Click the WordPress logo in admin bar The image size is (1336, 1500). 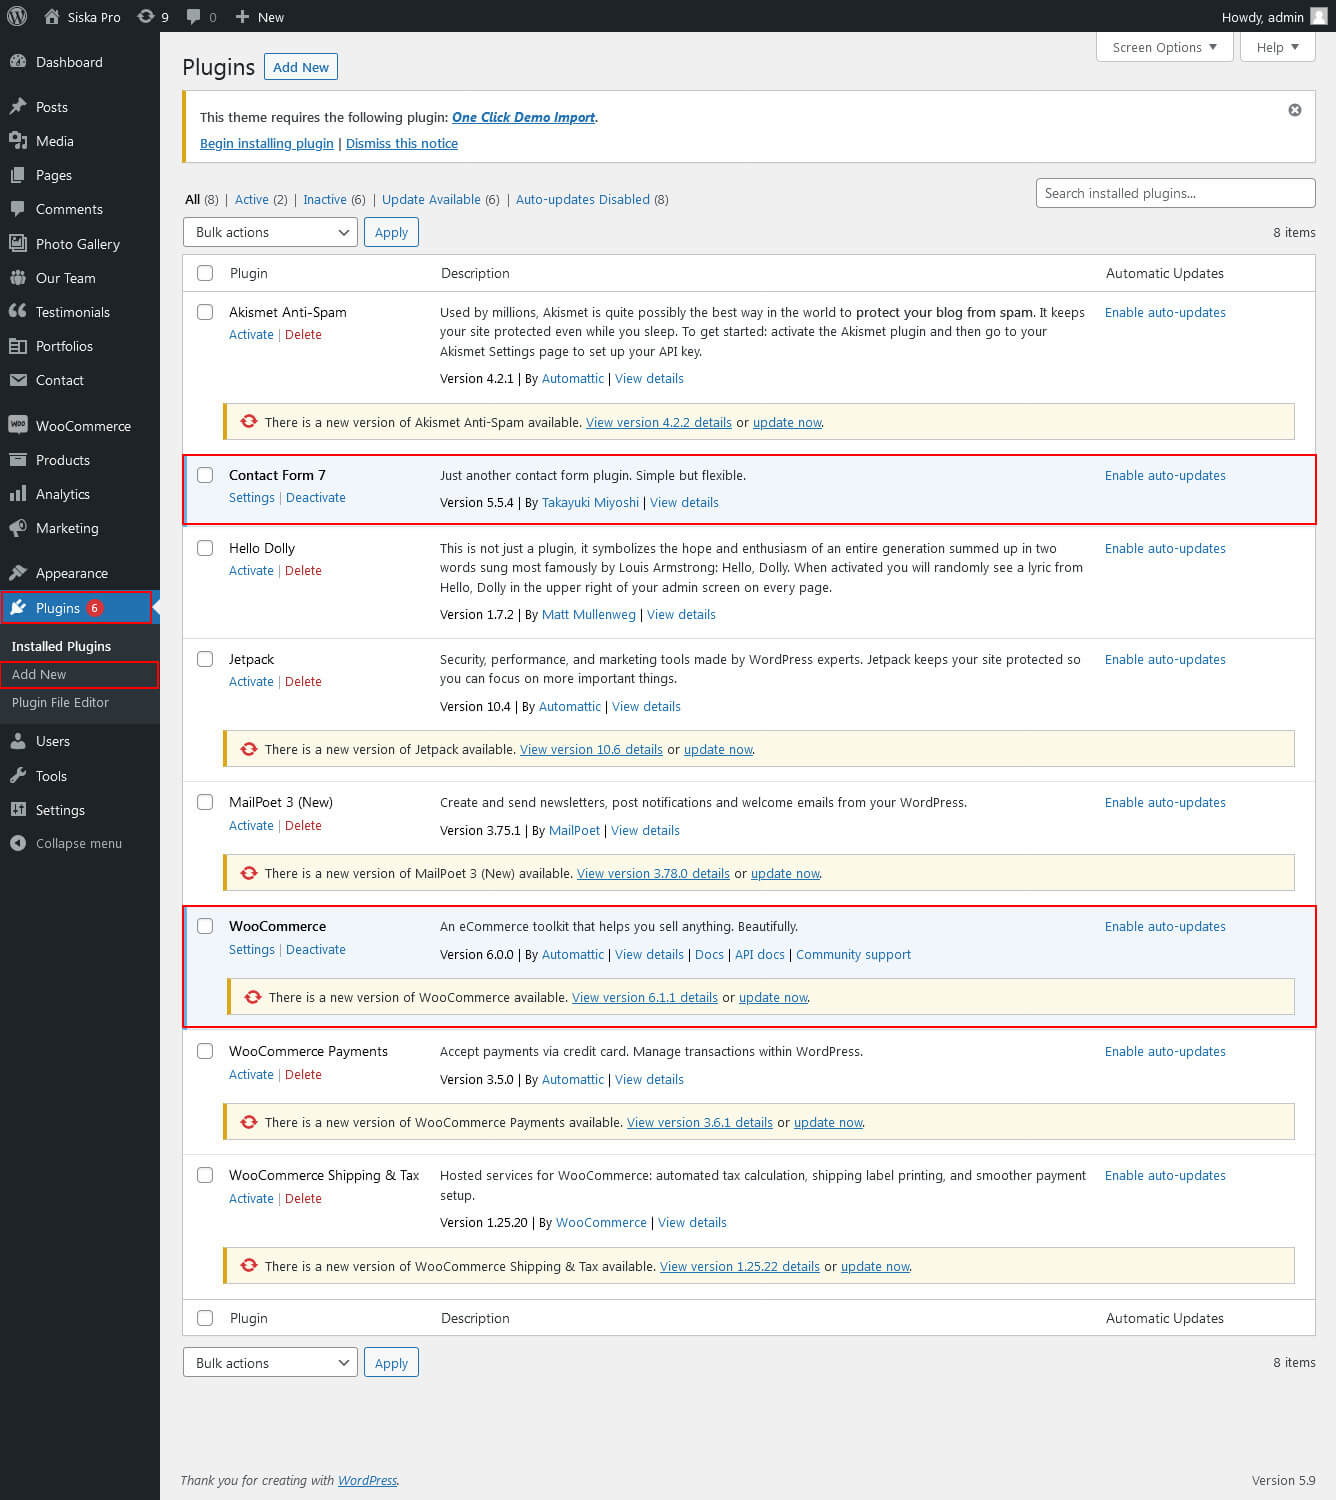17,16
